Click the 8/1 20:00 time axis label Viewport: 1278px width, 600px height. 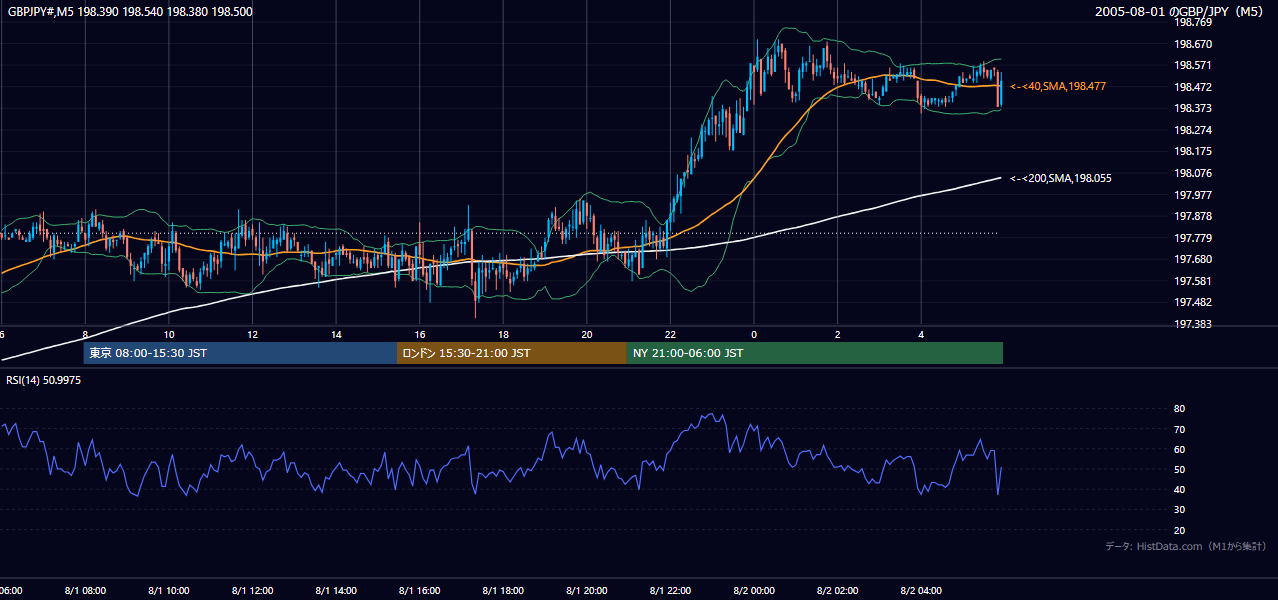tap(587, 590)
